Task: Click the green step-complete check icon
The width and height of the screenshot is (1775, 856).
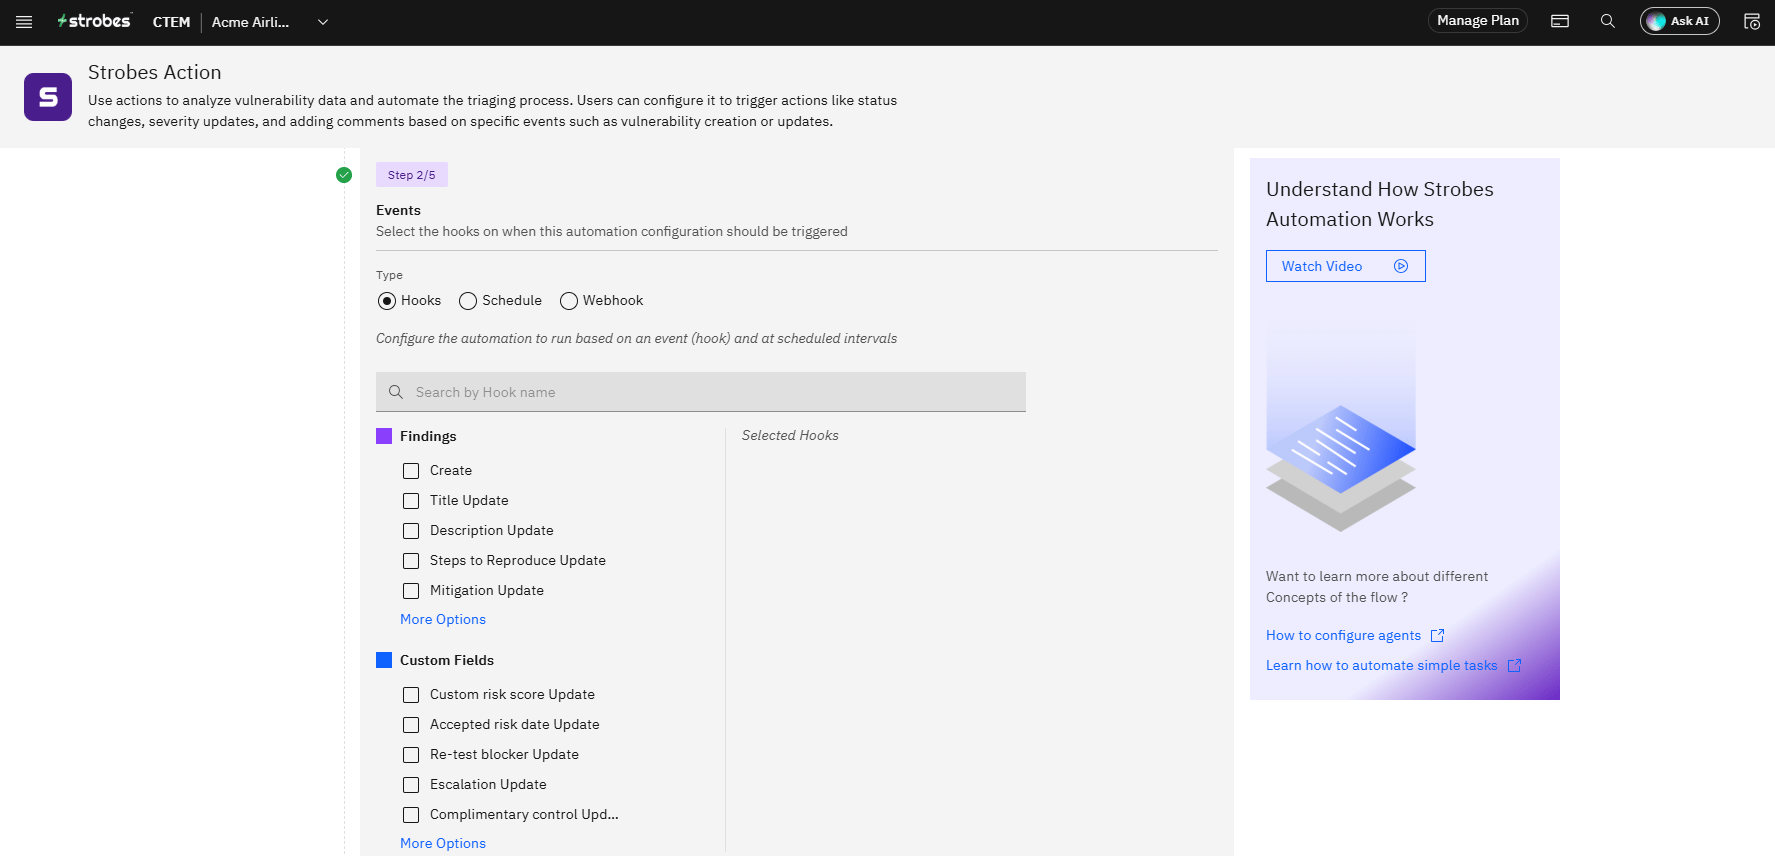Action: coord(344,175)
